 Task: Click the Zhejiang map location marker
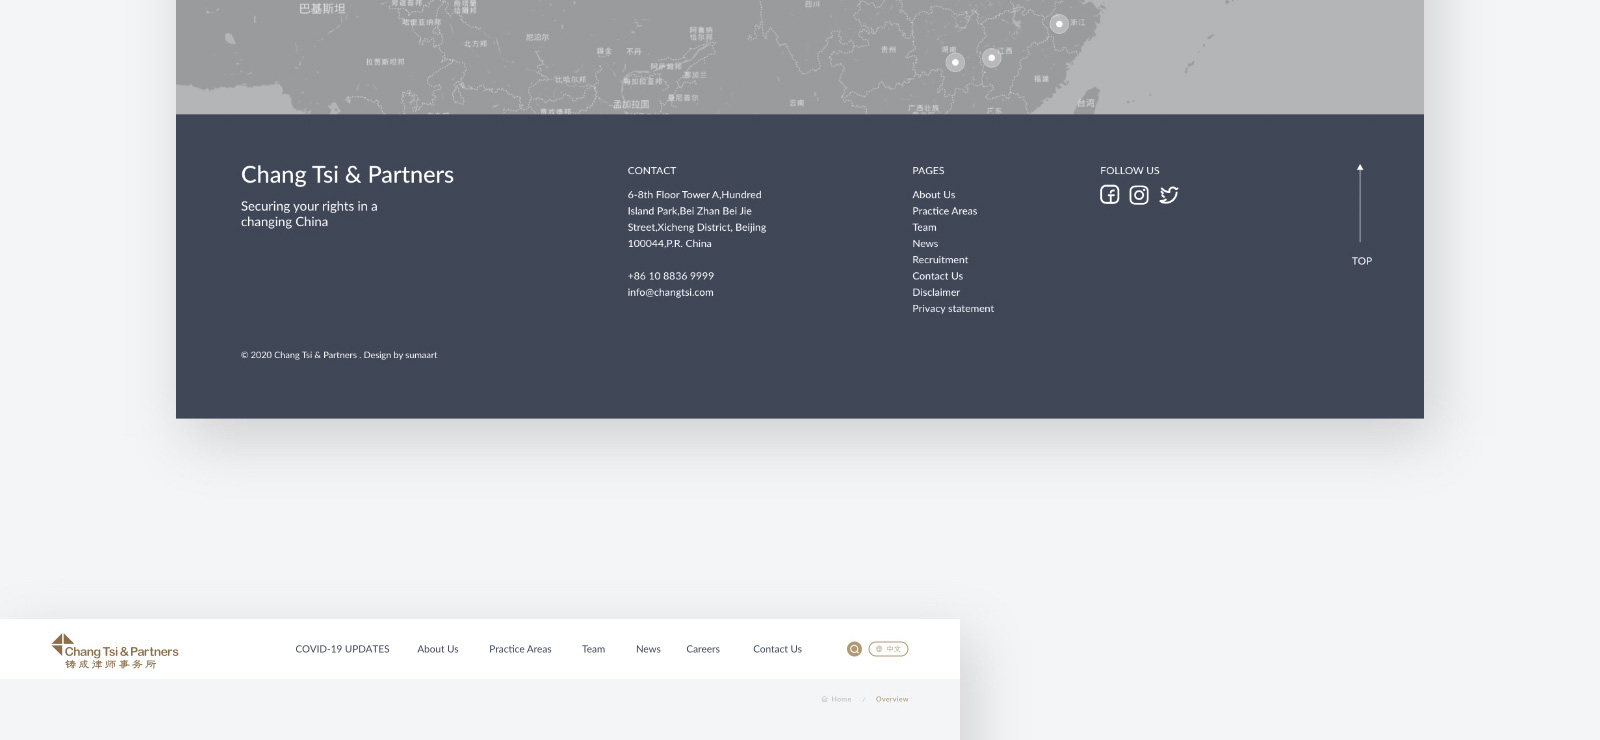point(1059,24)
